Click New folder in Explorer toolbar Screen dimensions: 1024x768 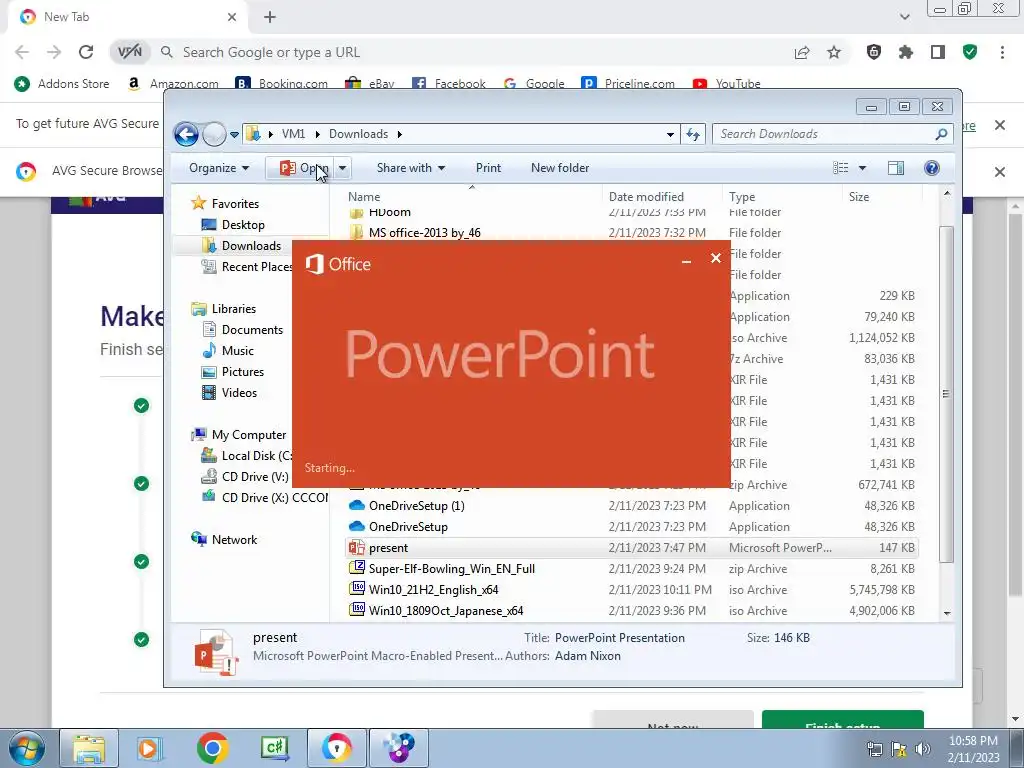pos(560,168)
